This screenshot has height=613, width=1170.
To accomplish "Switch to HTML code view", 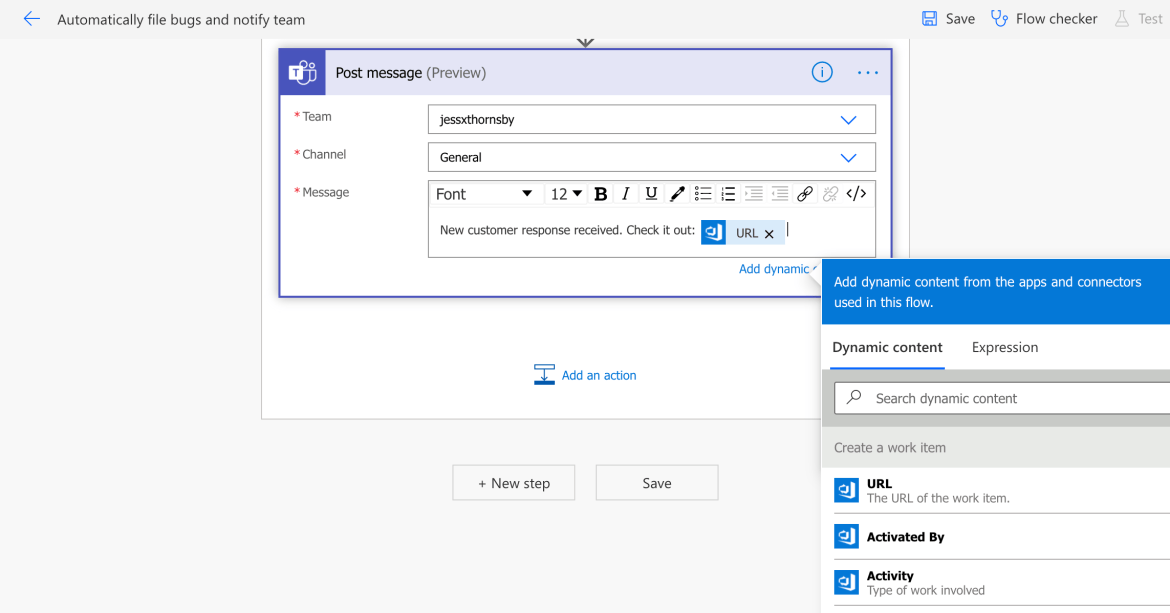I will pos(856,194).
